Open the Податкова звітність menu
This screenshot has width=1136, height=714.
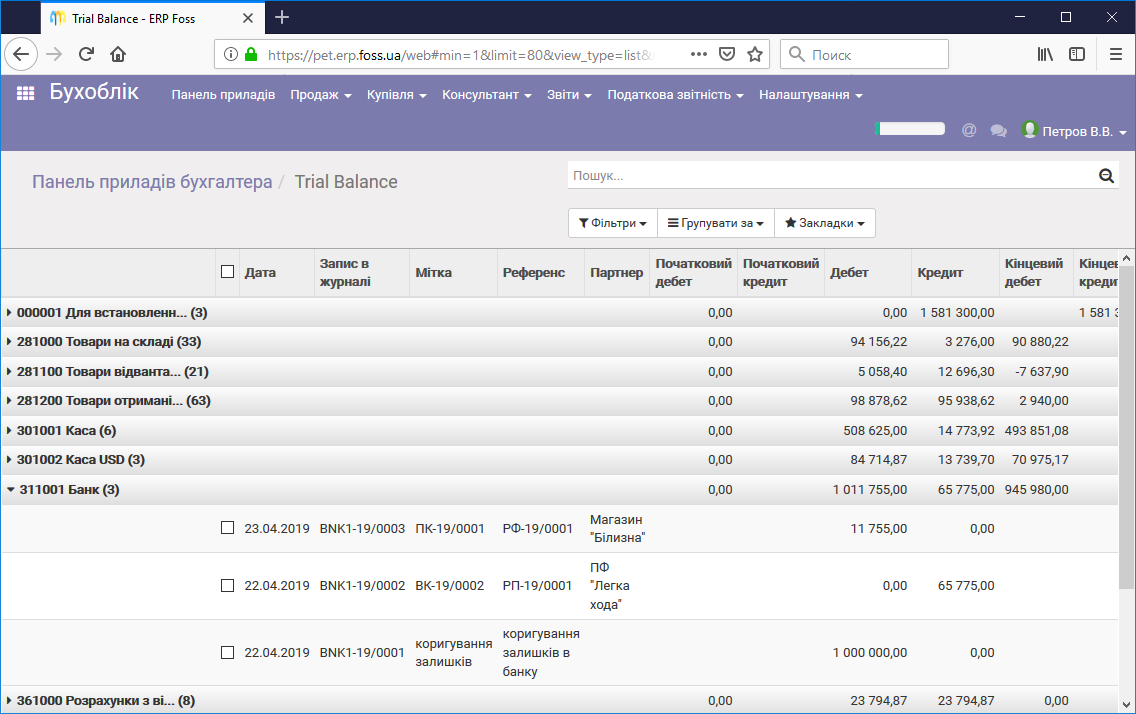click(x=675, y=95)
